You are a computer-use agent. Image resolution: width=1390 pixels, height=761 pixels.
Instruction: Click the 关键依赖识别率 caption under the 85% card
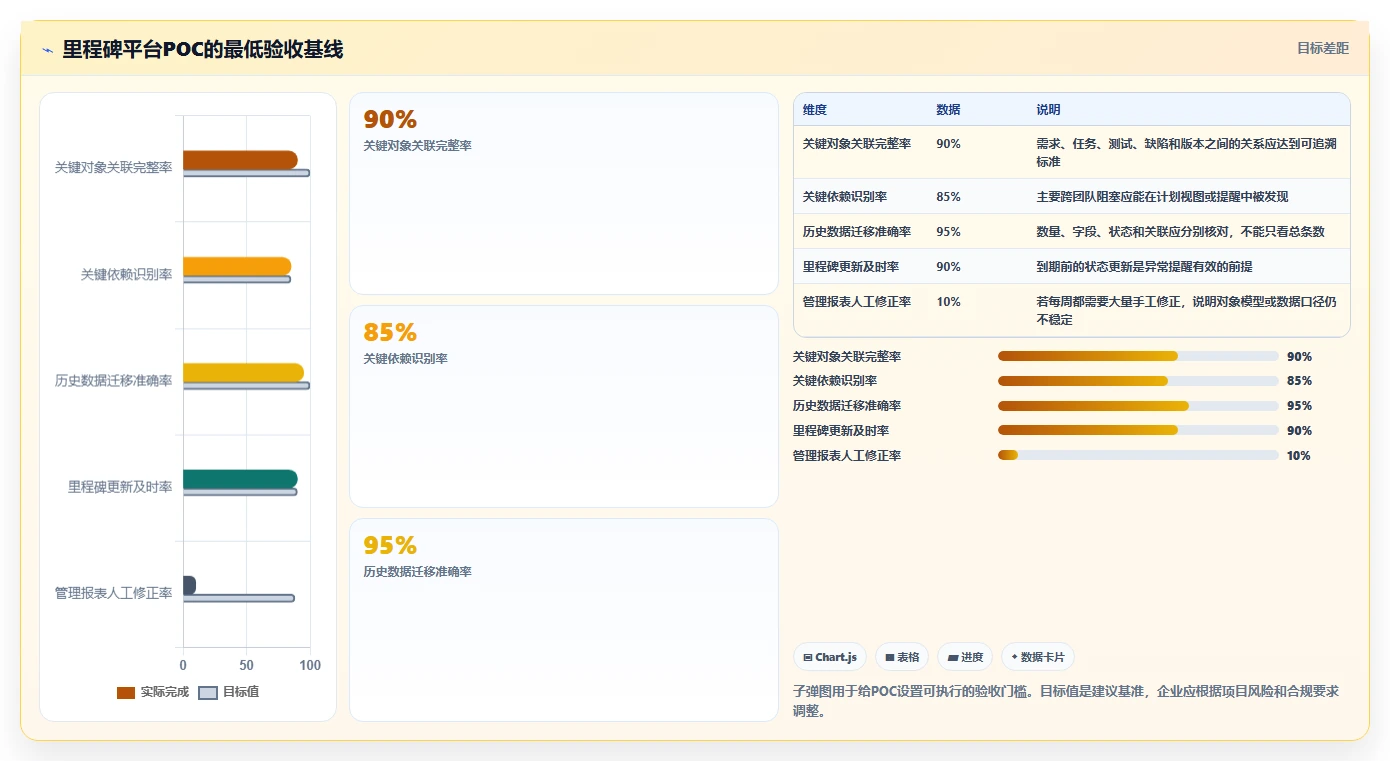tap(405, 359)
